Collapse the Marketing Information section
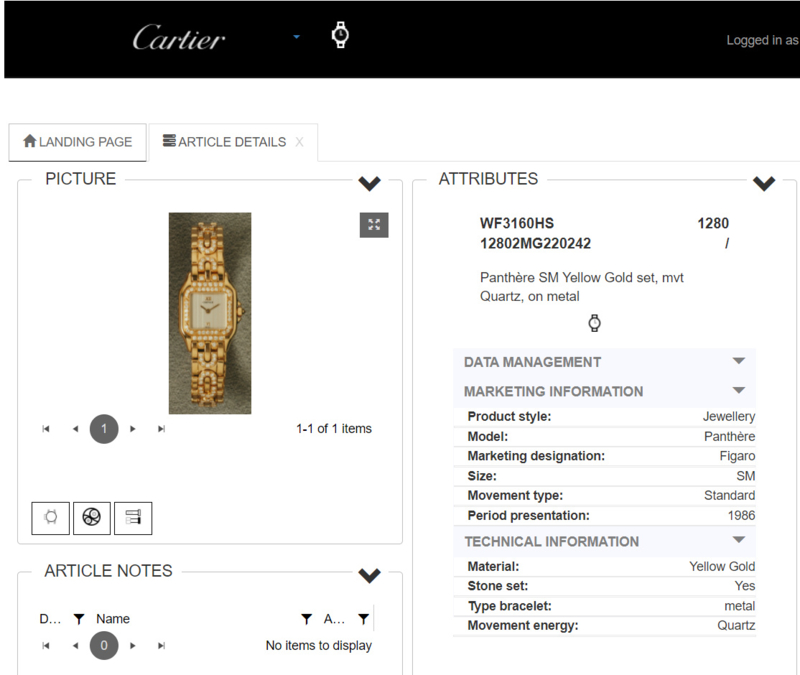The image size is (800, 675). (738, 391)
